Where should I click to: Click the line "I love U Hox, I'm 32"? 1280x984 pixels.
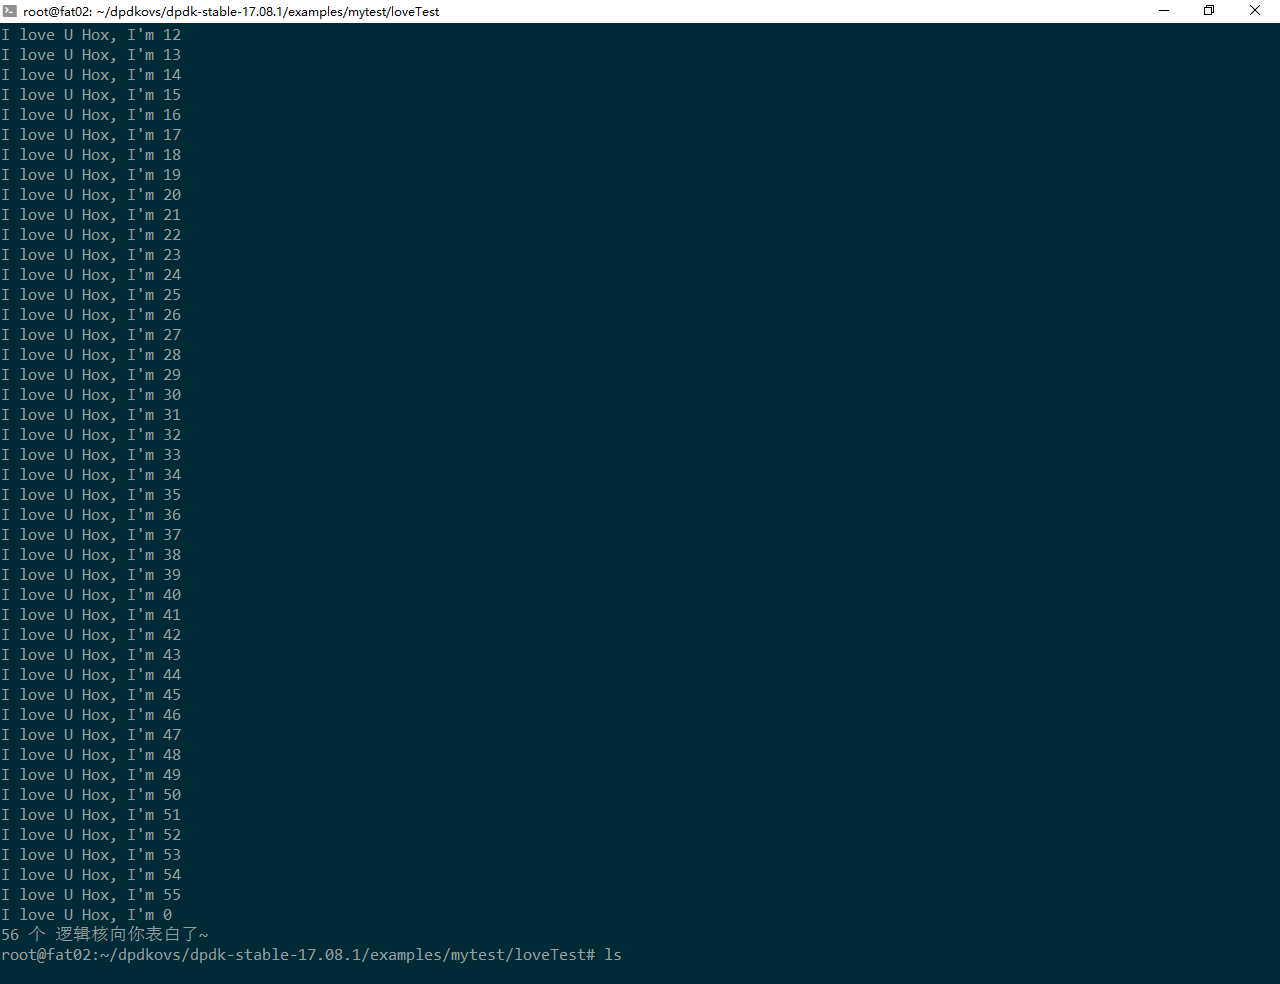point(91,435)
